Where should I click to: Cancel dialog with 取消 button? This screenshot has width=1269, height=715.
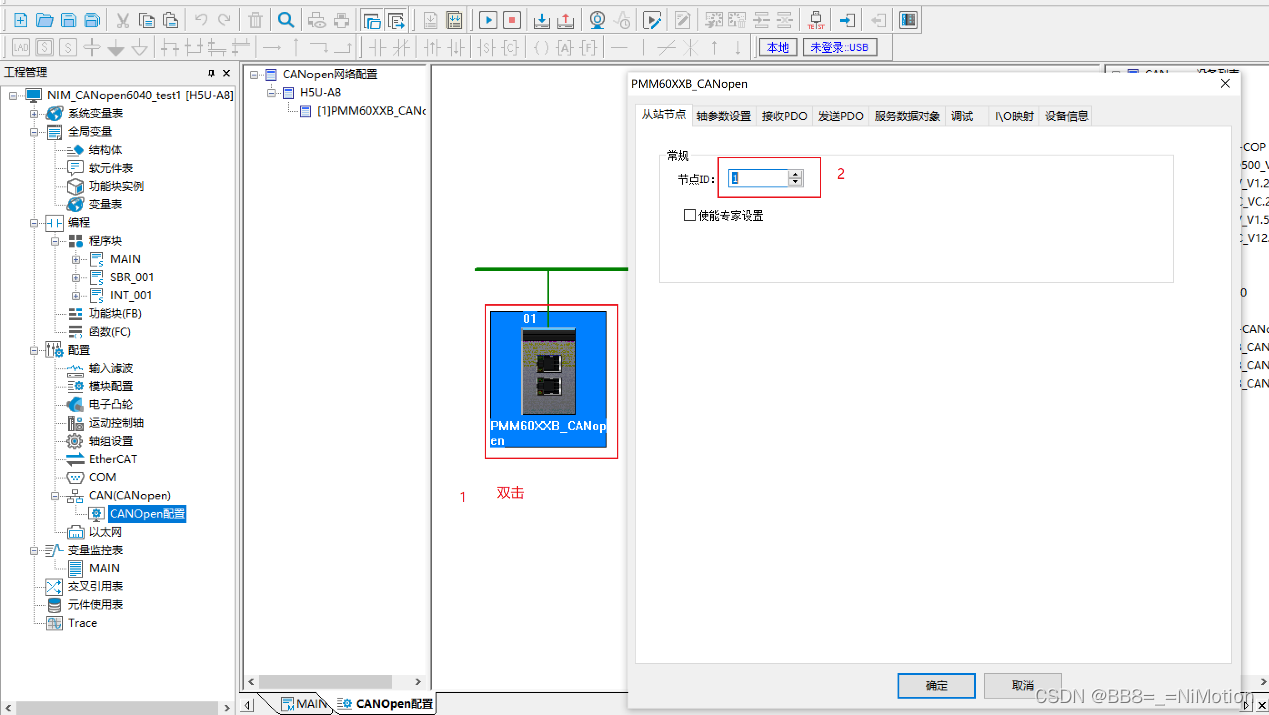(1022, 685)
